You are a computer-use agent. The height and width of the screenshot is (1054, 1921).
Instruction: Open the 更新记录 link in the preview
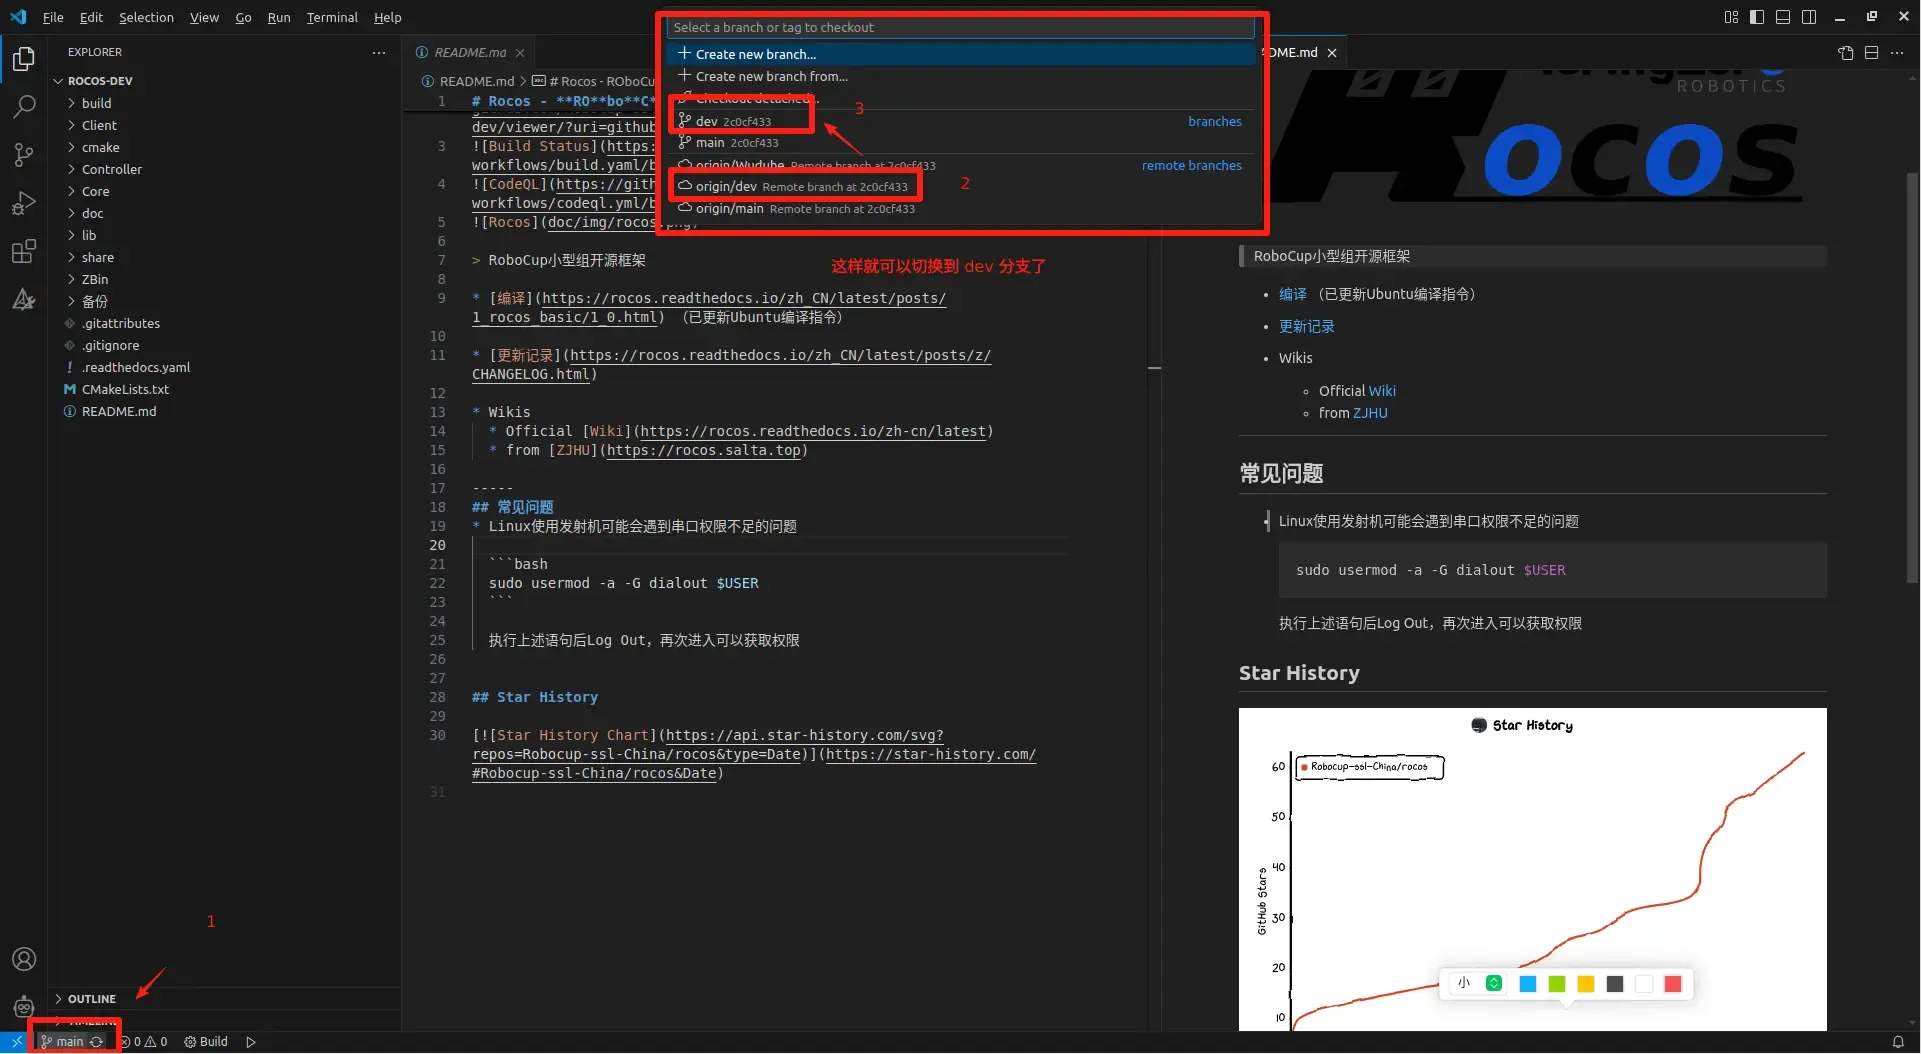(x=1306, y=326)
